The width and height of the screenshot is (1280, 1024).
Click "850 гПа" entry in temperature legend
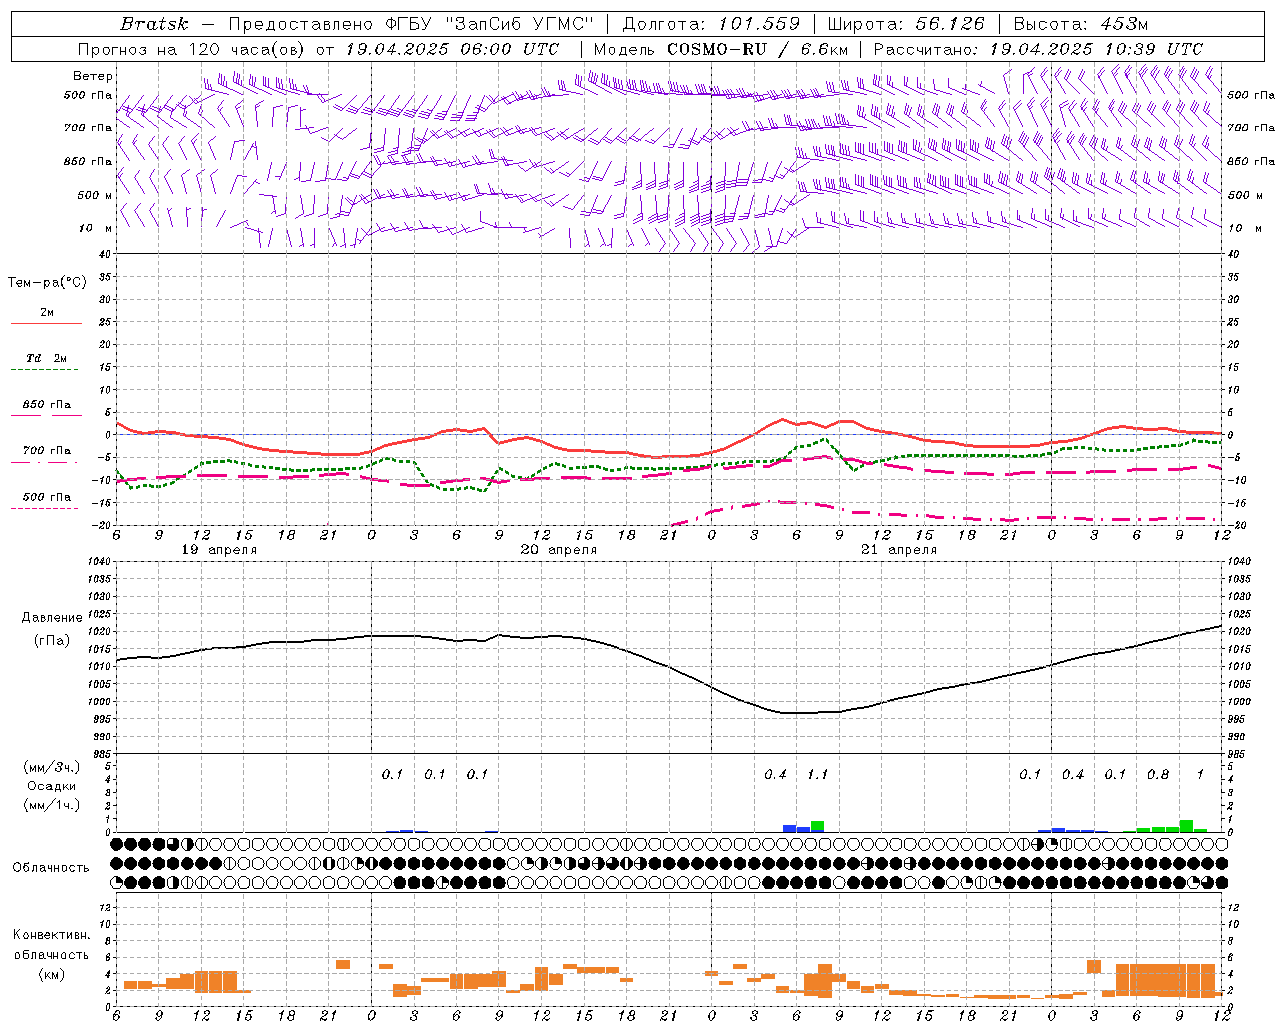click(x=47, y=404)
